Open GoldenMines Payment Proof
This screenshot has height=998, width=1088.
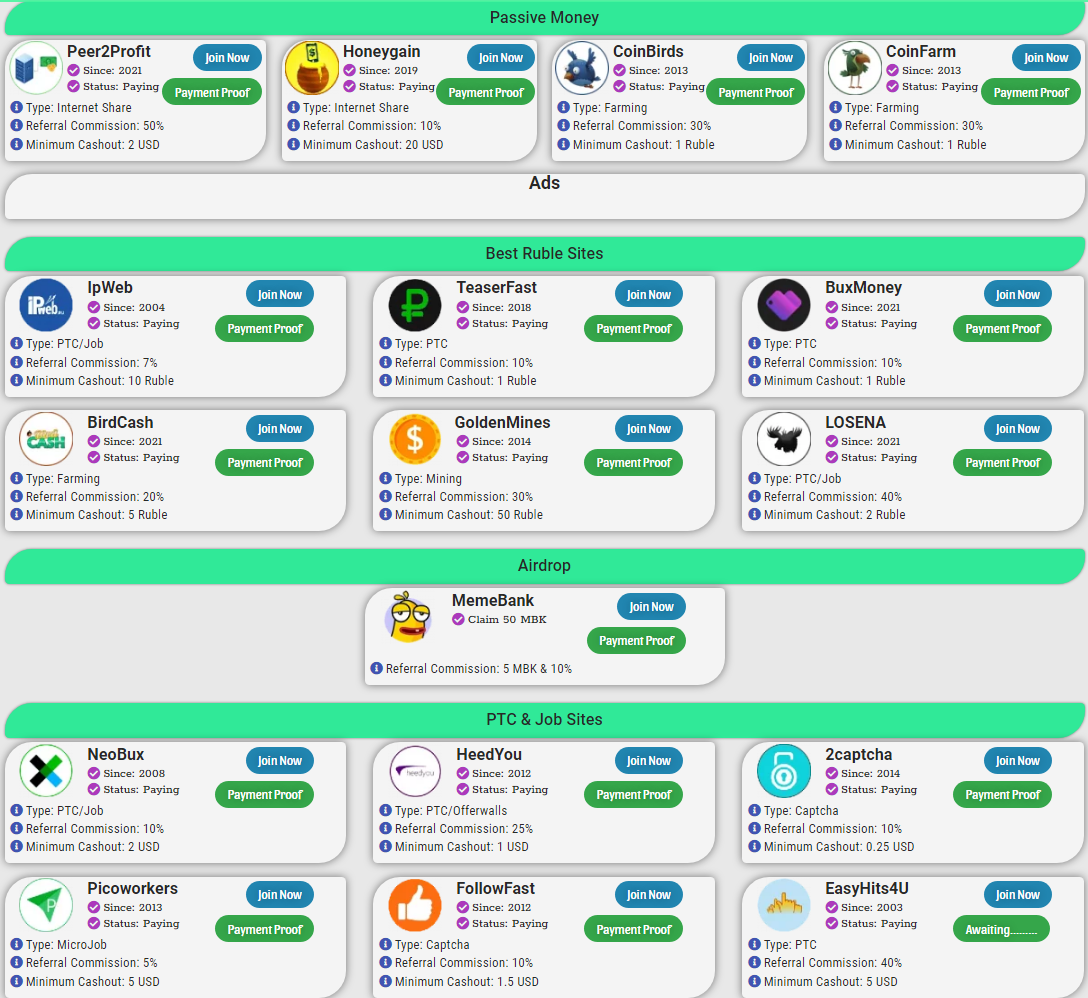pyautogui.click(x=634, y=463)
